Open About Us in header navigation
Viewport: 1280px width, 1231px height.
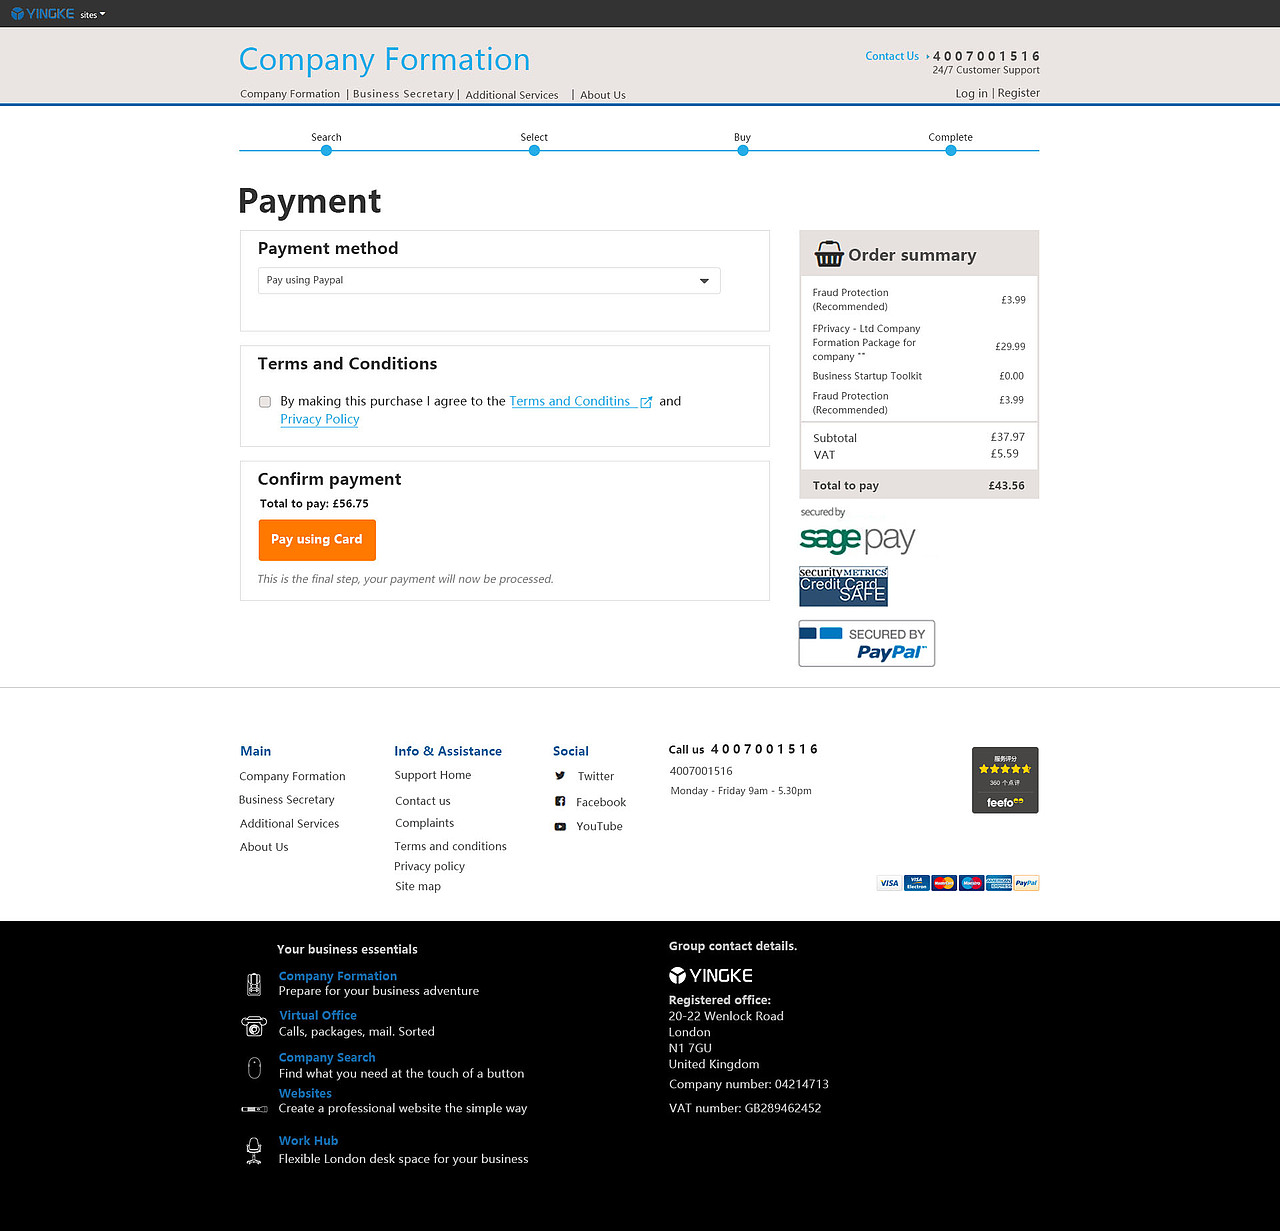click(x=603, y=95)
